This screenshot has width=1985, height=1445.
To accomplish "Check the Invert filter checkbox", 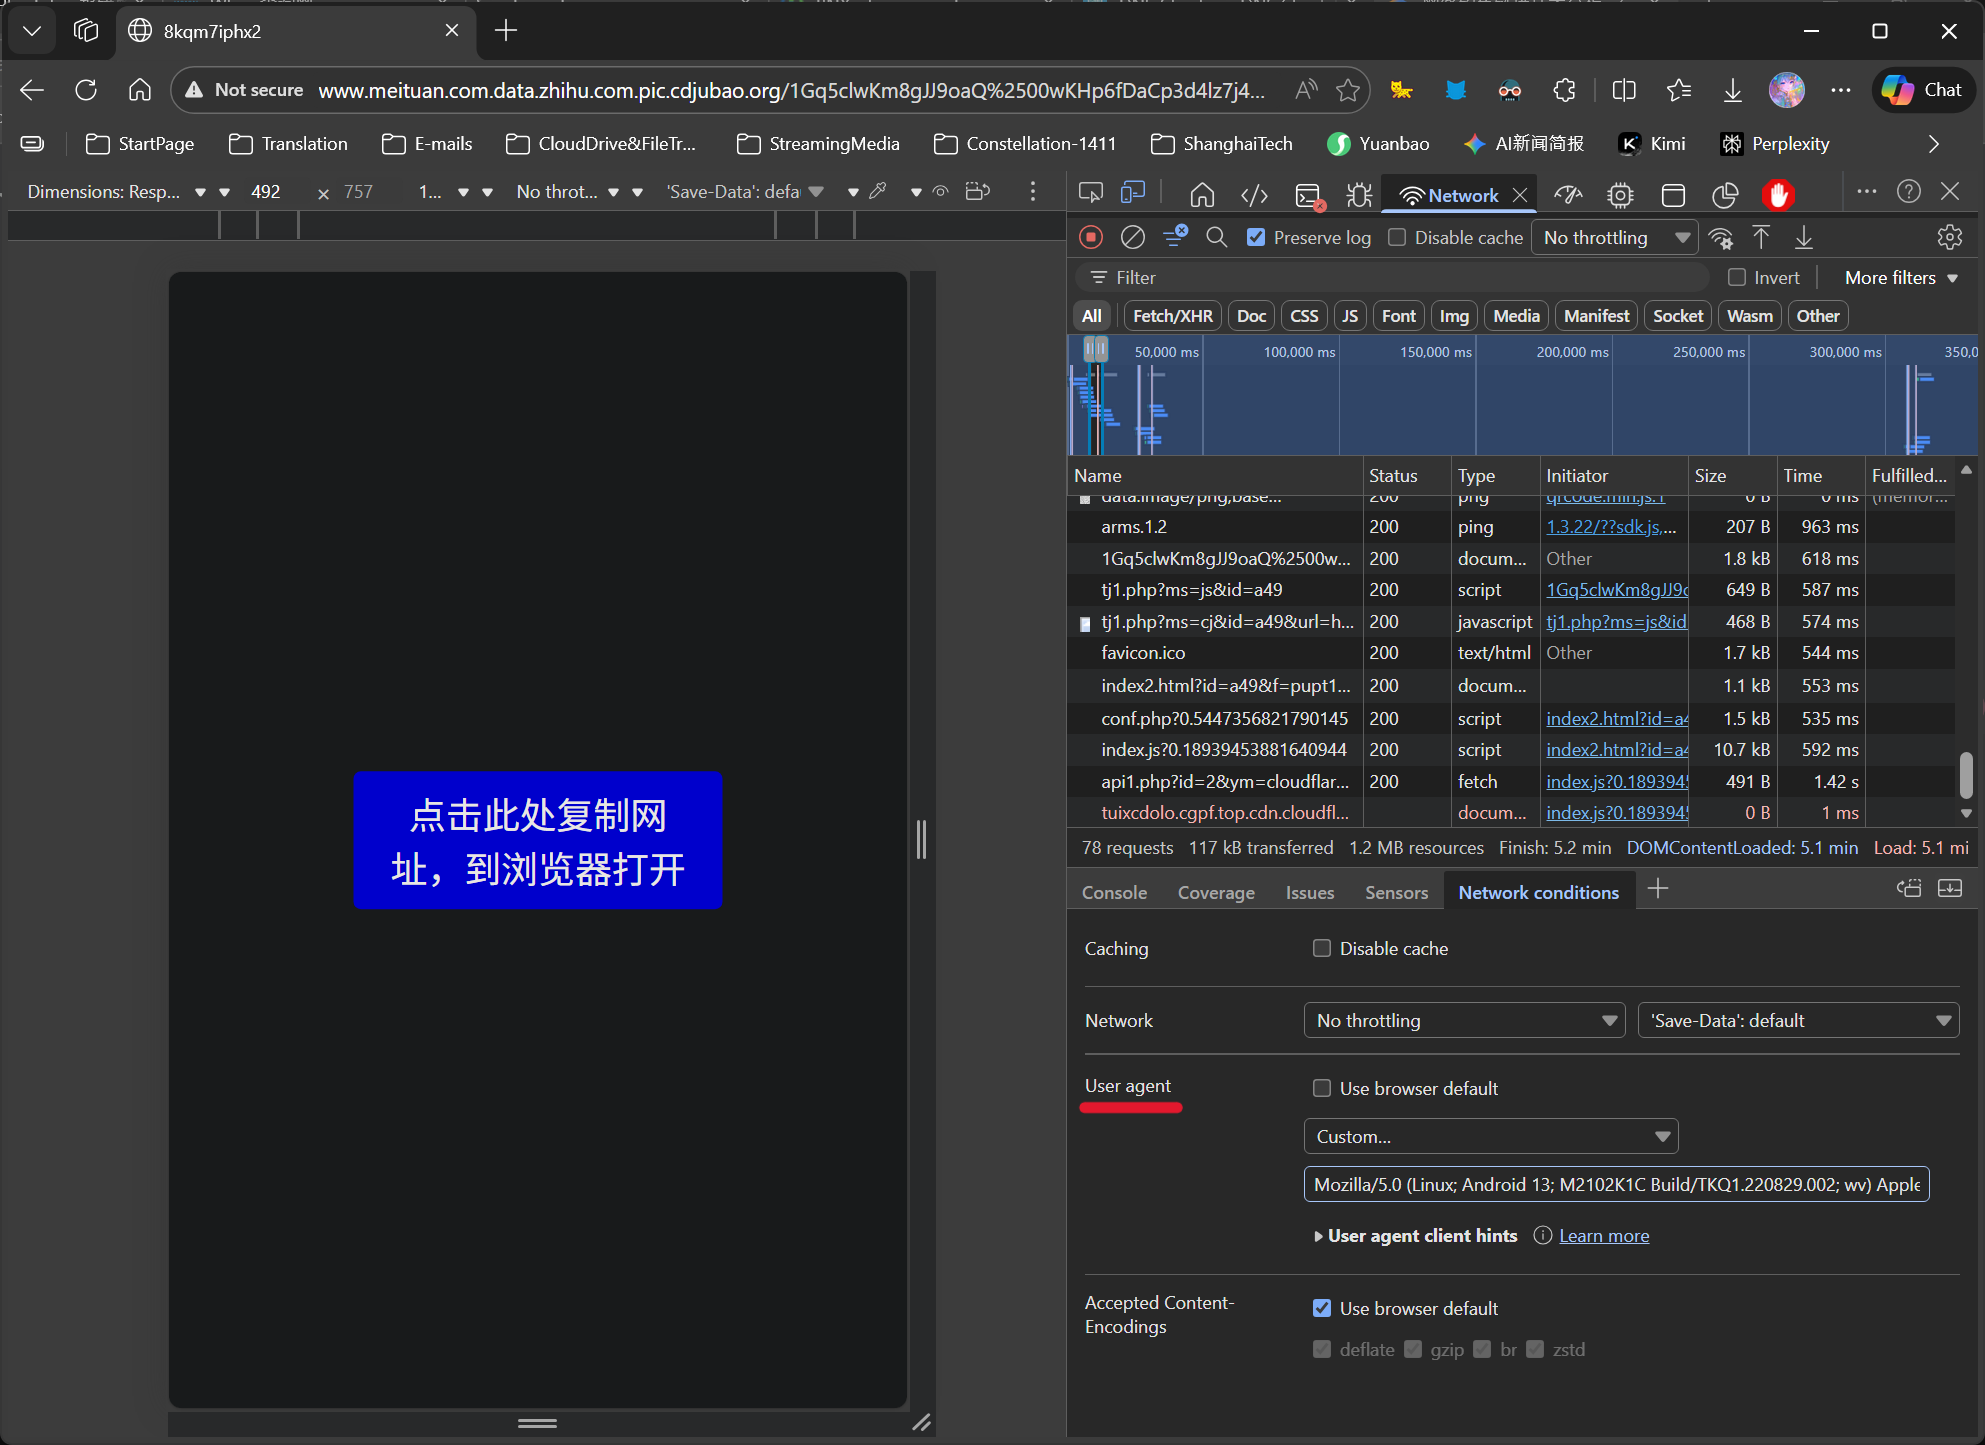I will [1737, 277].
